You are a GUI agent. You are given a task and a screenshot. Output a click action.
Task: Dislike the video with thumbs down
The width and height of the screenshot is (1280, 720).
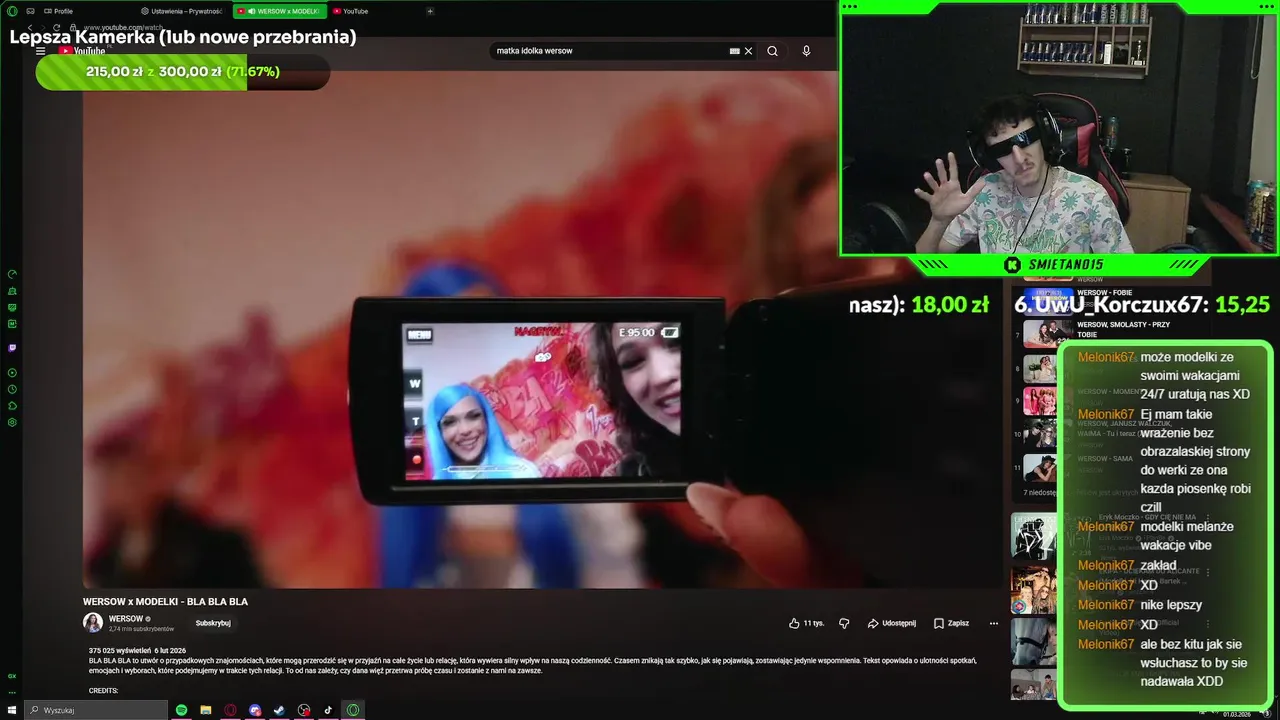click(x=844, y=623)
